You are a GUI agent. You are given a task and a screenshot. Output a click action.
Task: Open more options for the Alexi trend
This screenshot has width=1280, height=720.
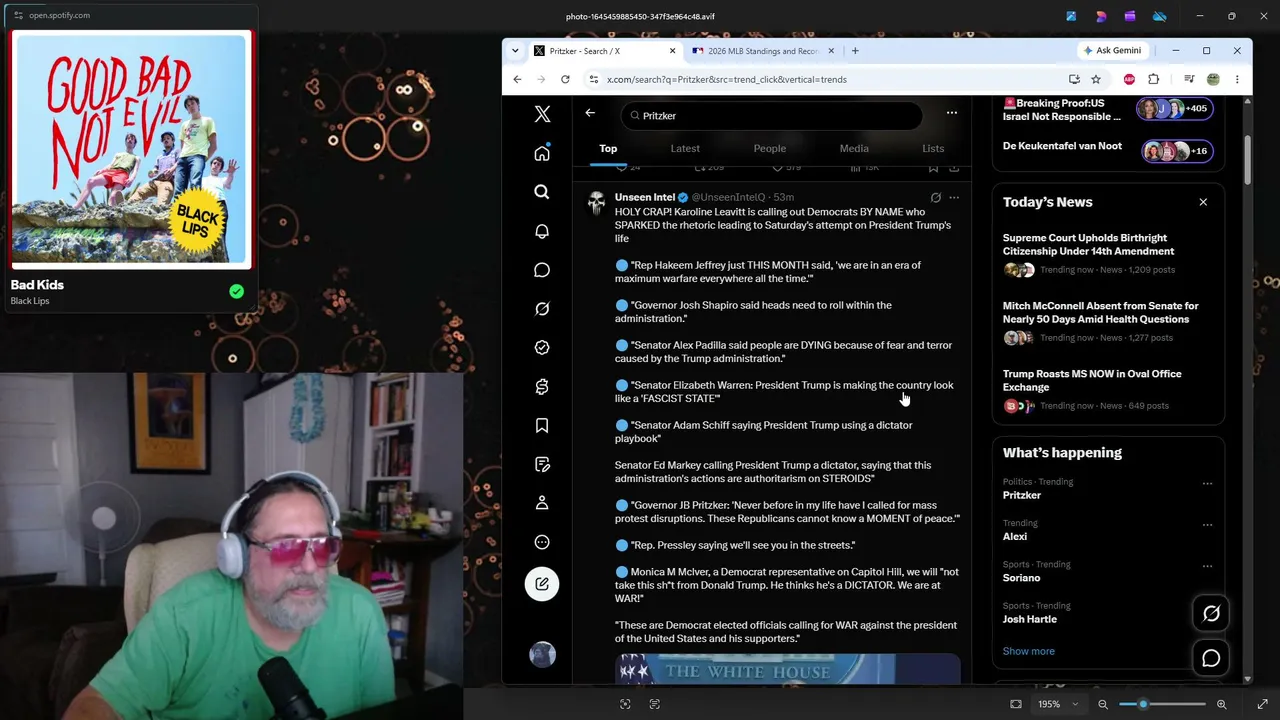point(1207,525)
